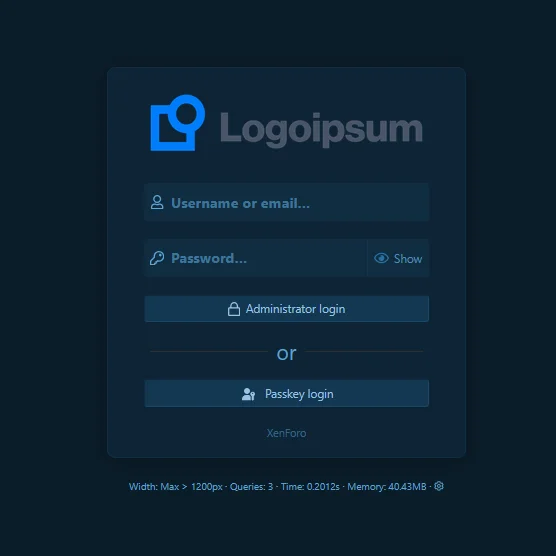
Task: Open the gear icon in debug footer
Action: tap(439, 486)
